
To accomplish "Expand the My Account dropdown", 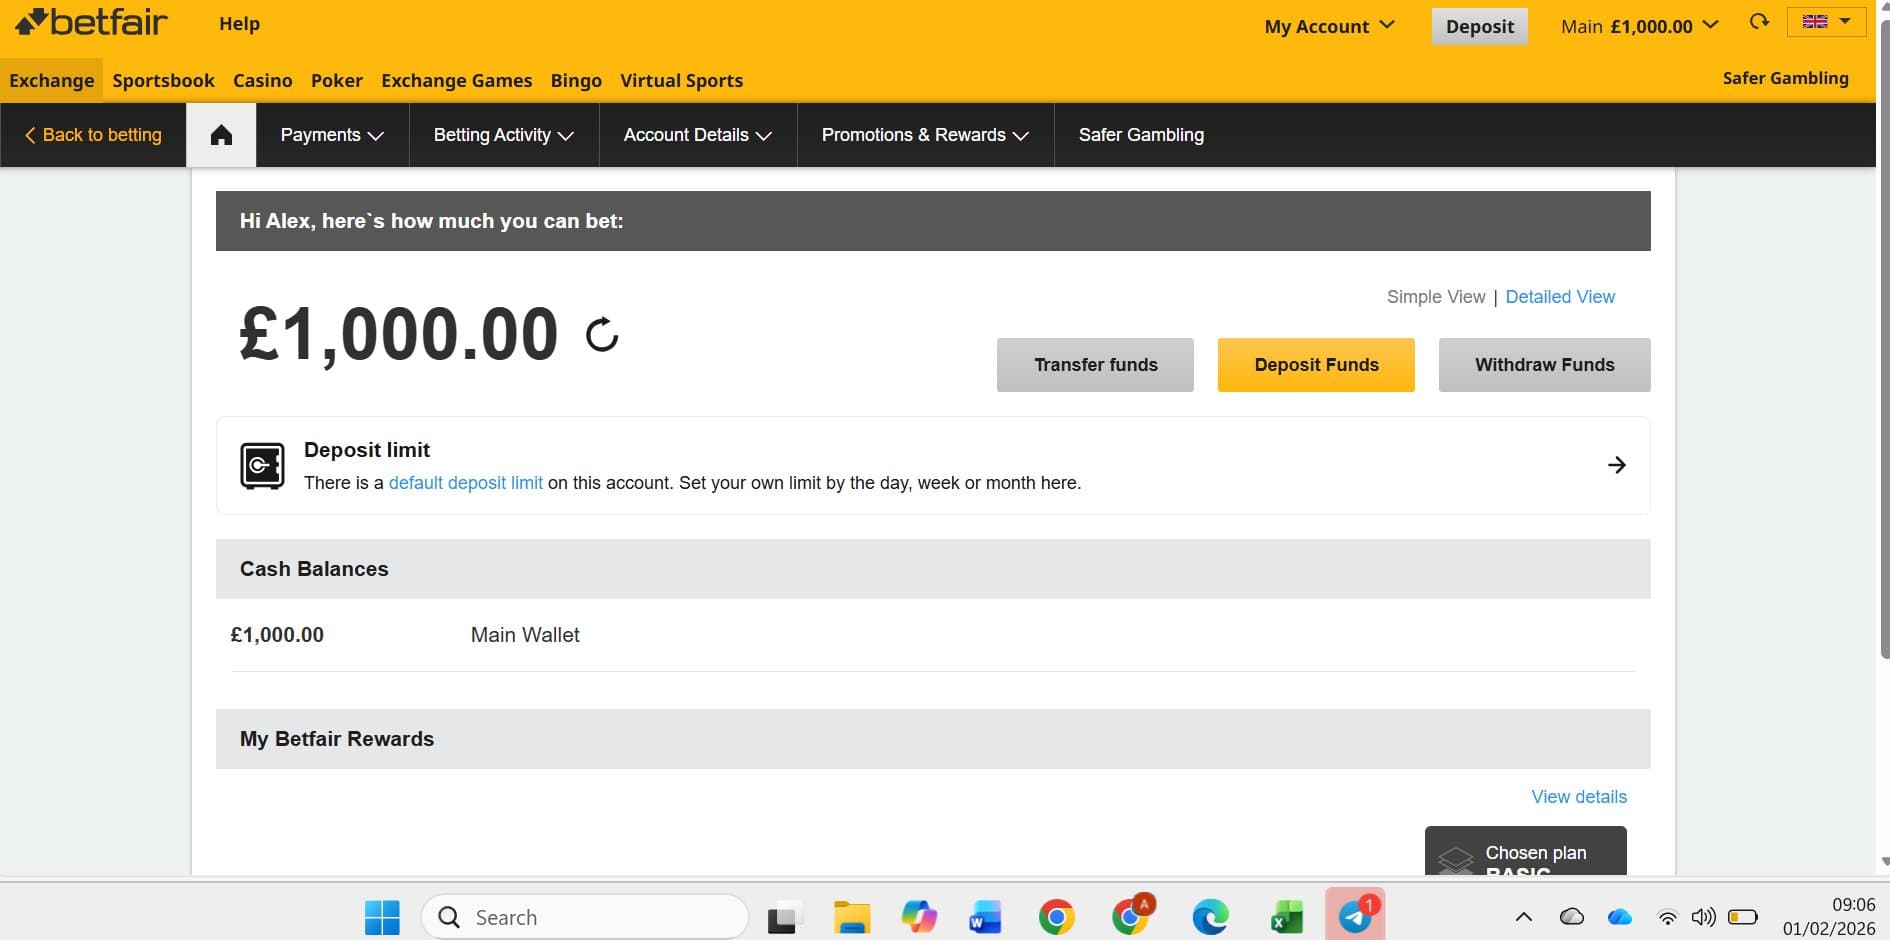I will pyautogui.click(x=1329, y=27).
